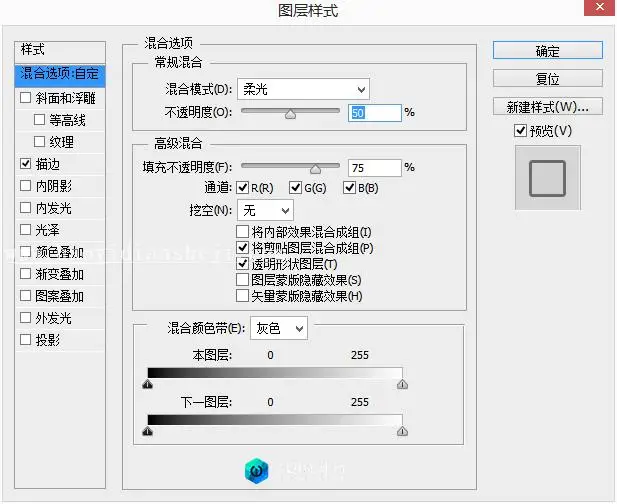Screen dimensions: 617x504
Task: Uncheck the 描边 checkbox
Action: pos(26,163)
